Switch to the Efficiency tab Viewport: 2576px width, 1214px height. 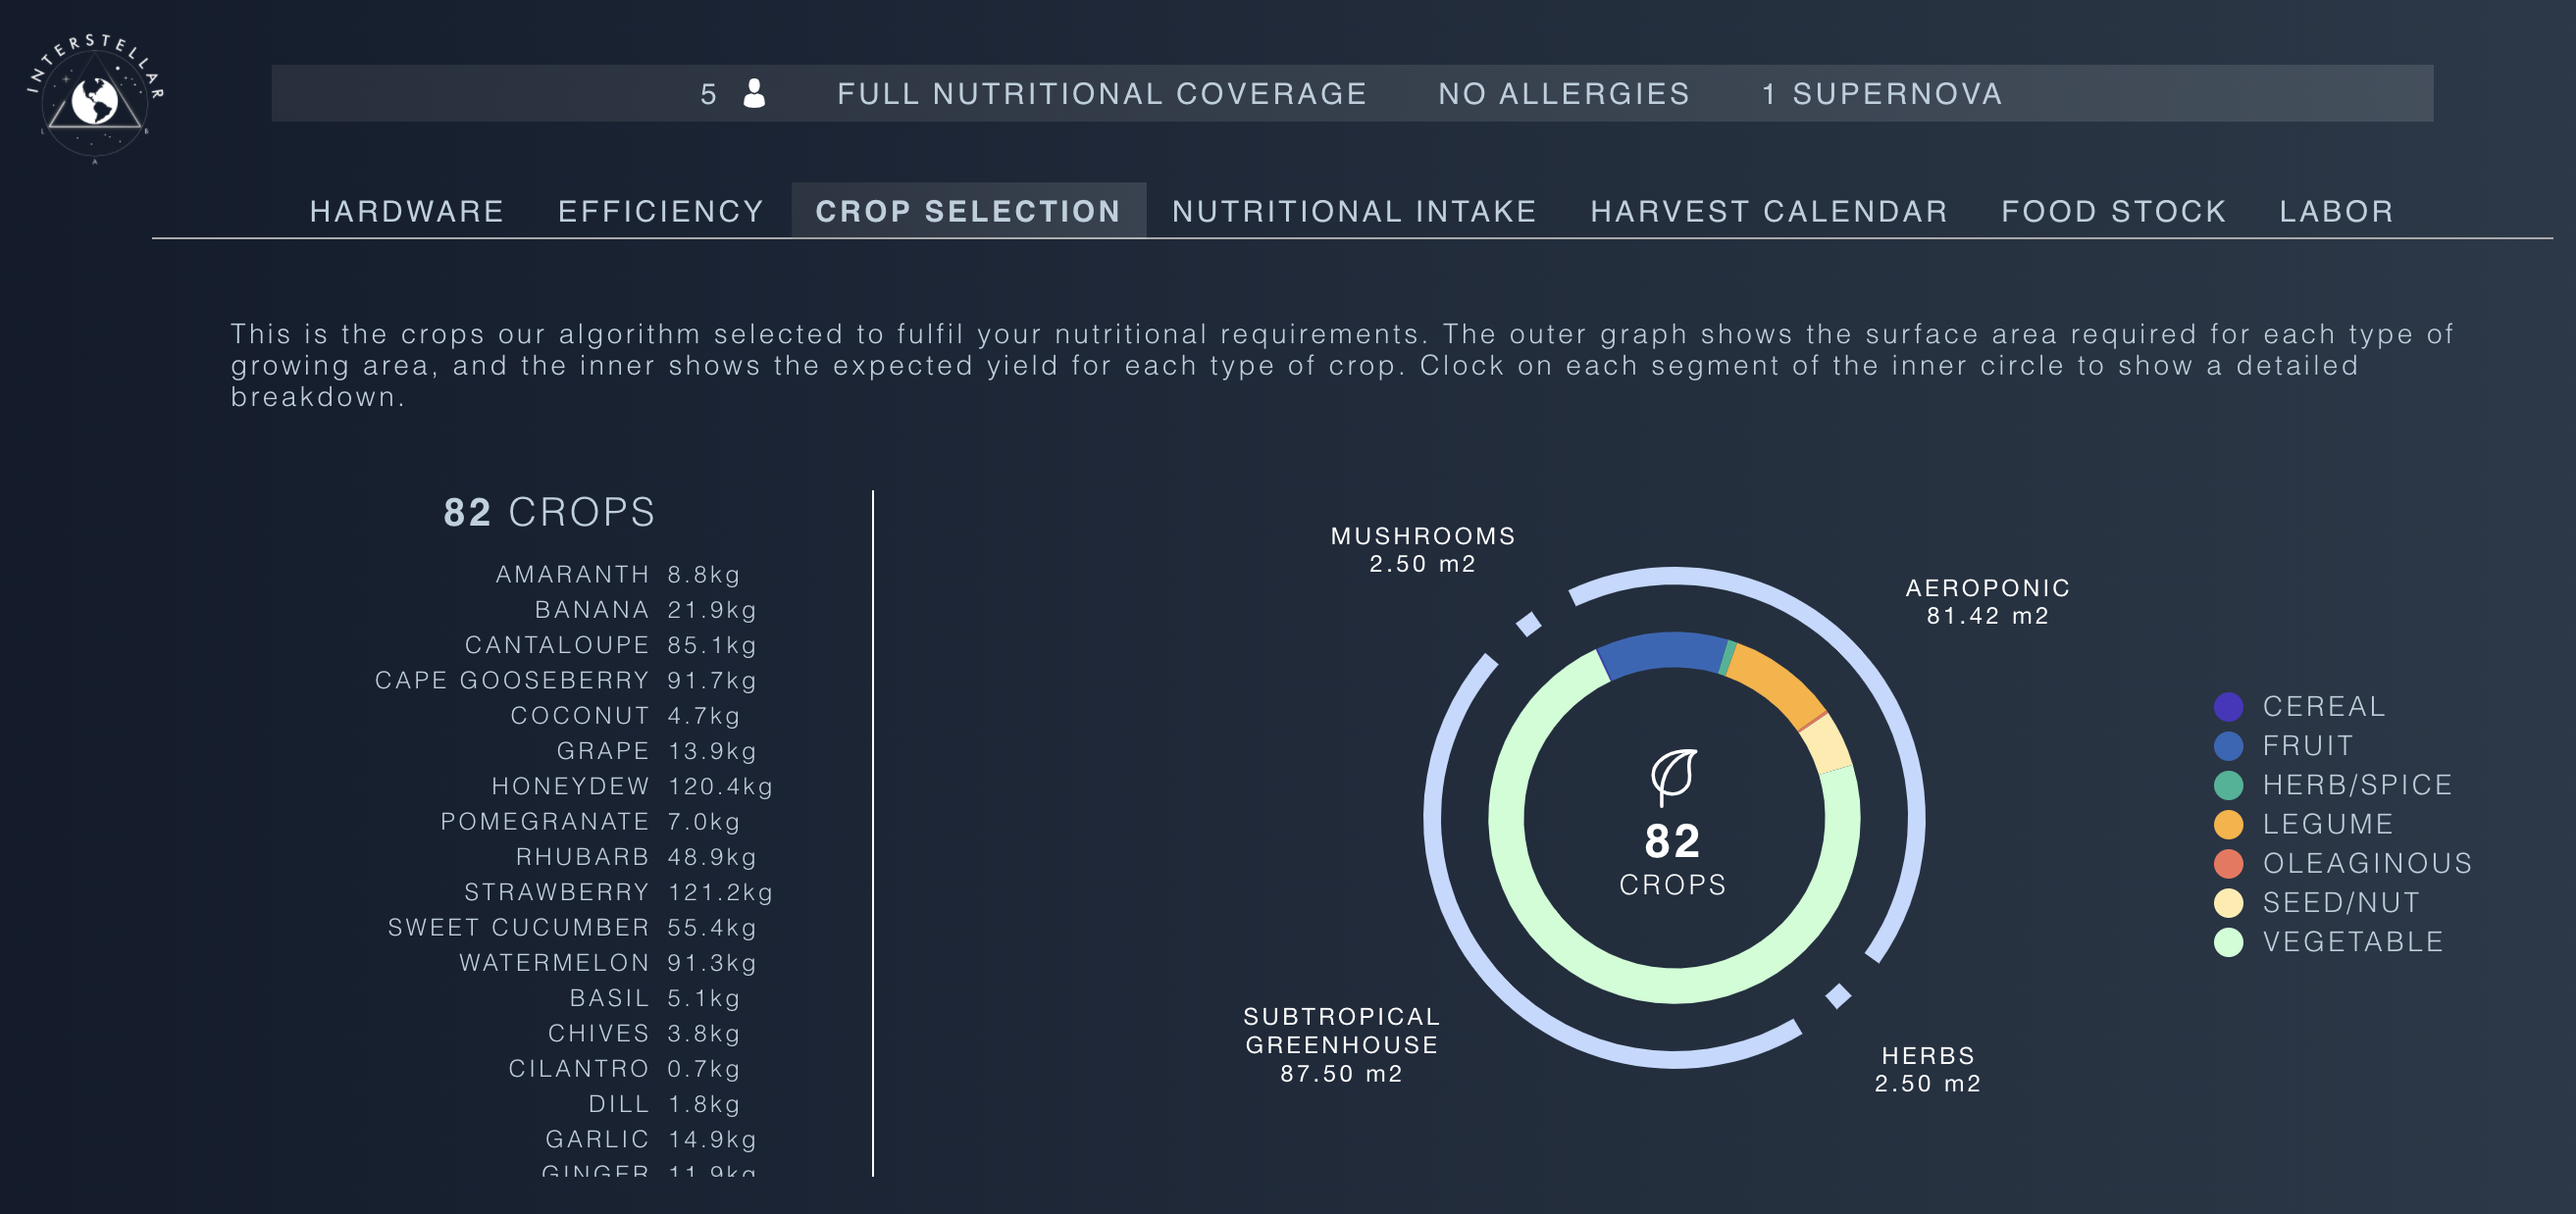[661, 211]
